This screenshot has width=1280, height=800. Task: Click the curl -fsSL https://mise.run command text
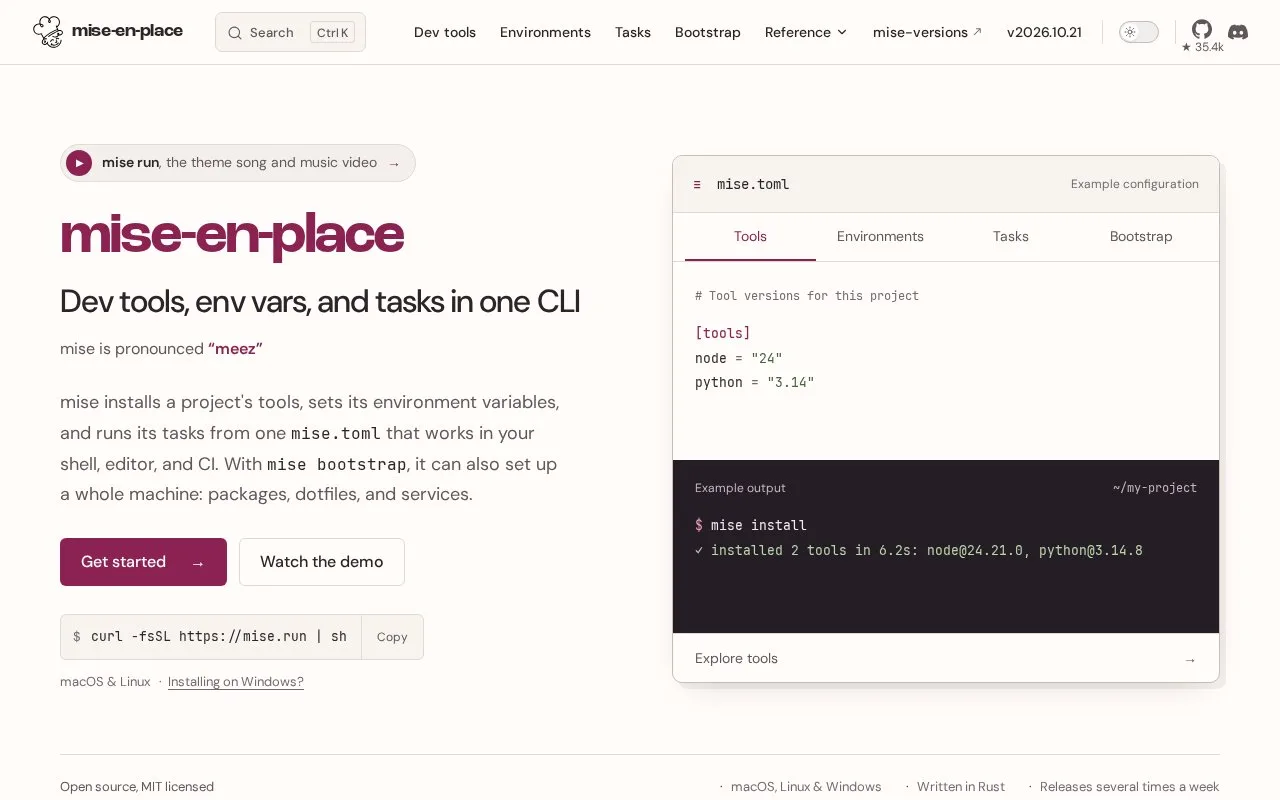point(219,637)
